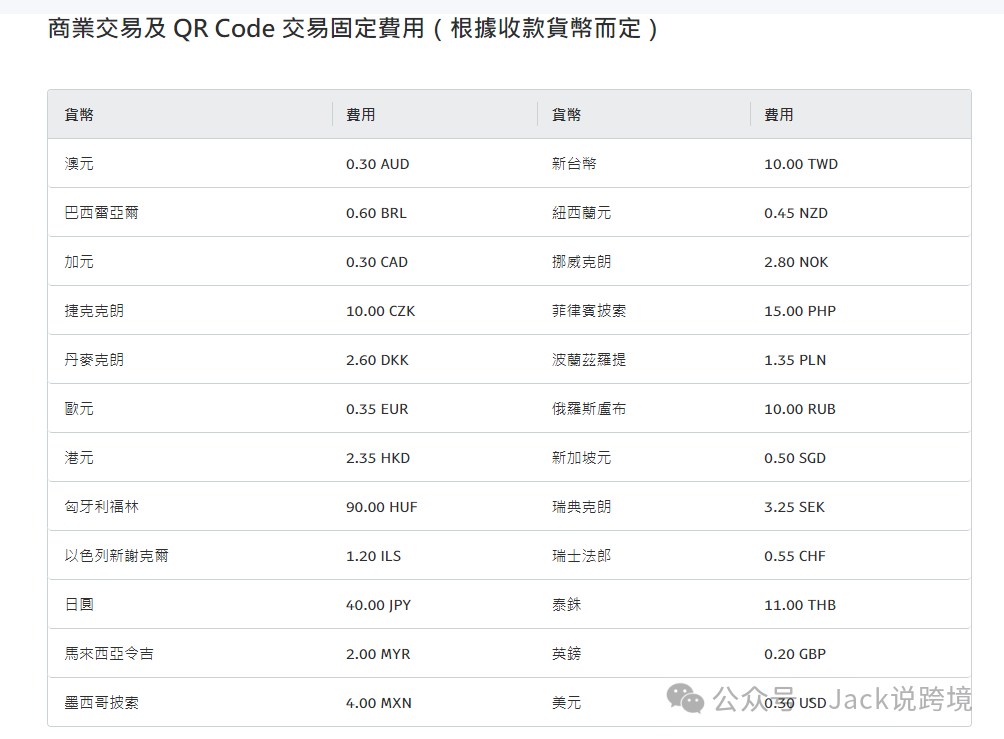This screenshot has width=1004, height=739.
Task: Select the 新台幣 currency cell
Action: click(x=574, y=164)
